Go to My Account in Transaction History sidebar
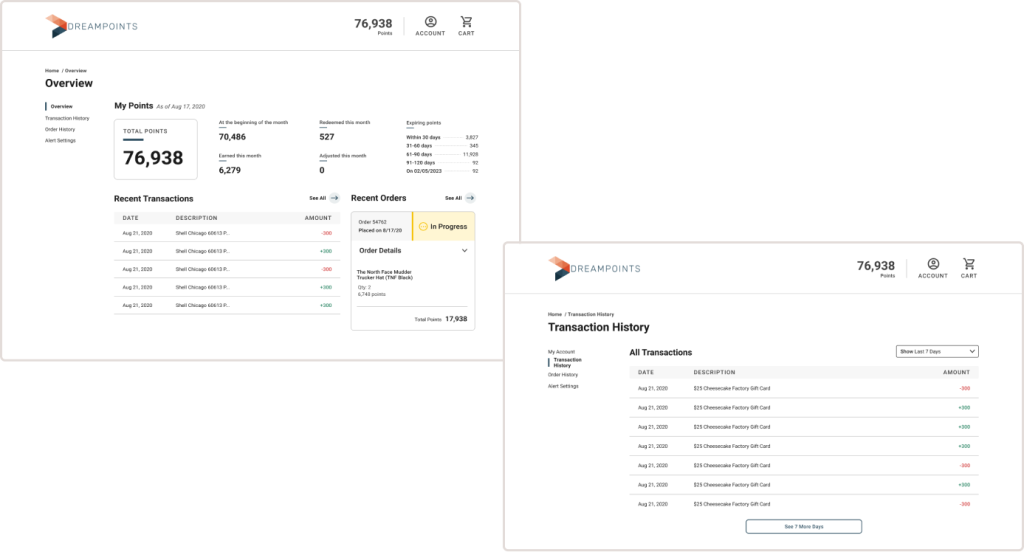 pos(561,352)
